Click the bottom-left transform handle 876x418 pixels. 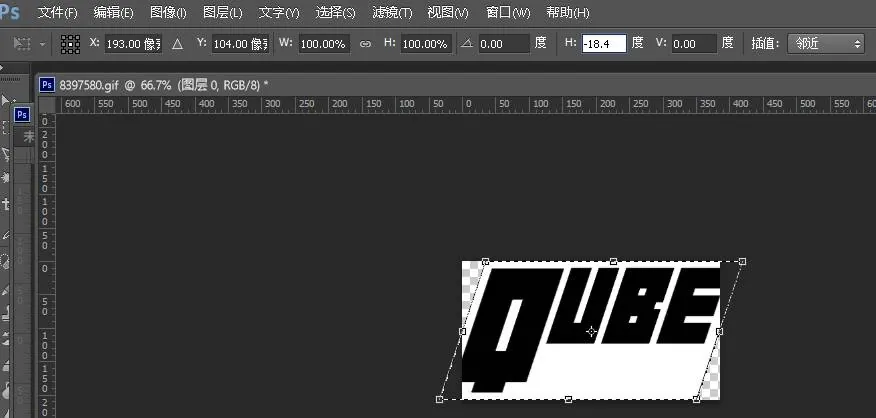point(439,399)
